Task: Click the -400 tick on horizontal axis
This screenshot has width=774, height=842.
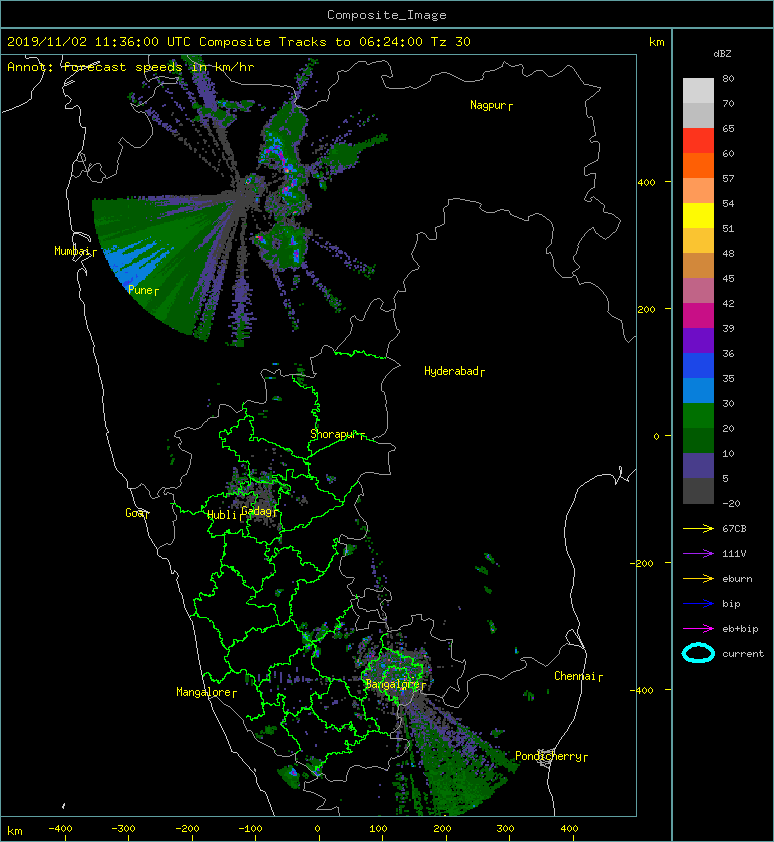Action: point(61,829)
